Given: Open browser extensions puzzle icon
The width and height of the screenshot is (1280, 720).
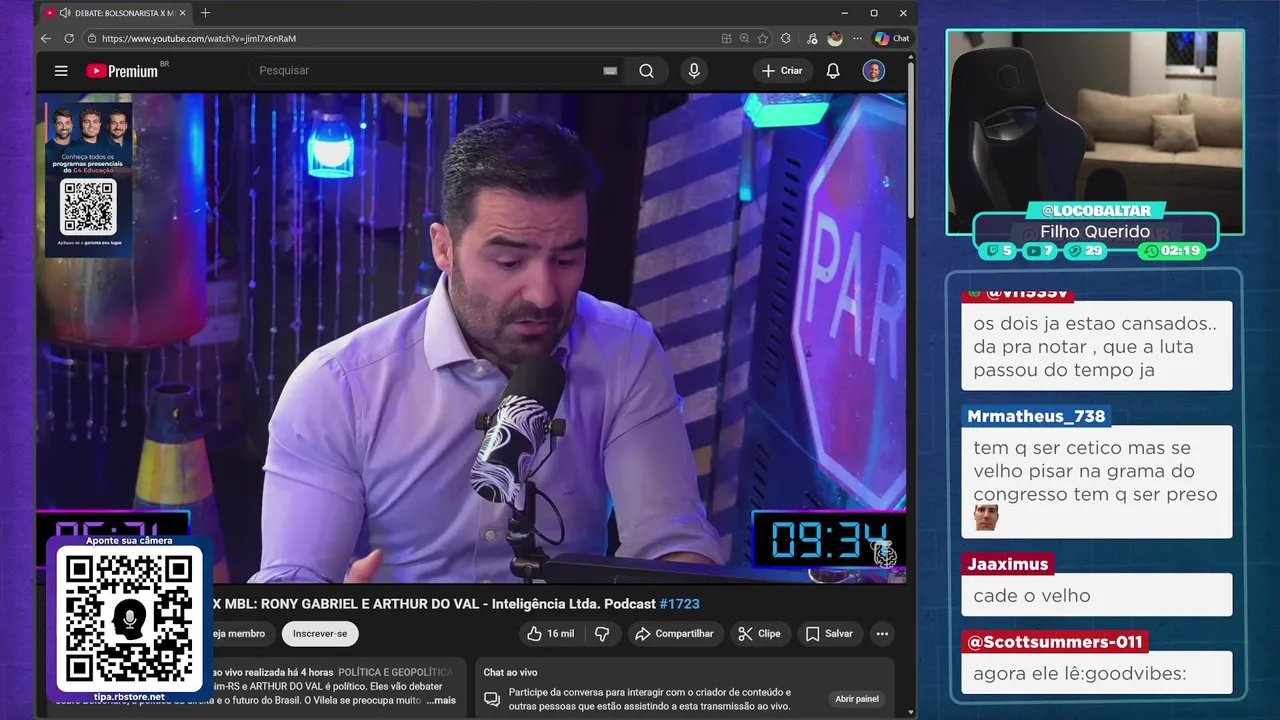Looking at the screenshot, I should [786, 38].
